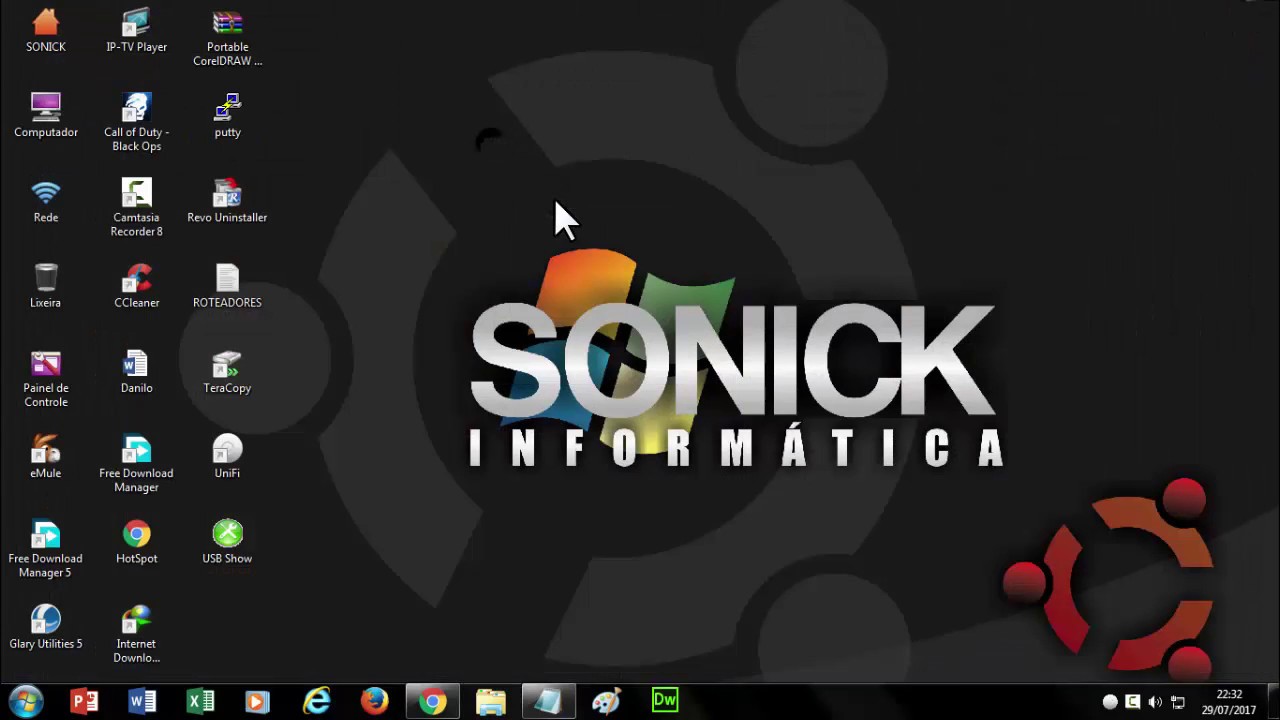1280x720 pixels.
Task: Open Excel from the taskbar
Action: [x=200, y=701]
